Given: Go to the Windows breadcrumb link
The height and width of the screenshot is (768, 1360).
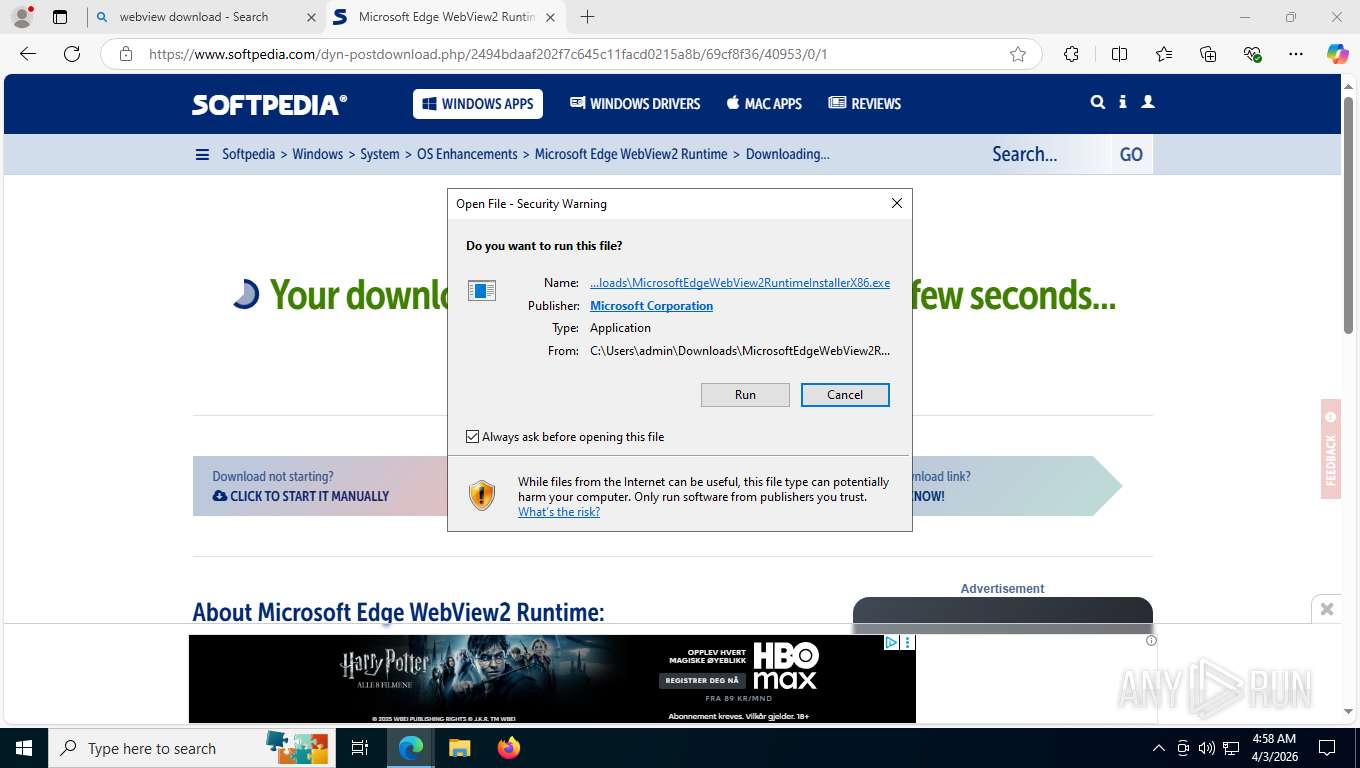Looking at the screenshot, I should click(318, 154).
